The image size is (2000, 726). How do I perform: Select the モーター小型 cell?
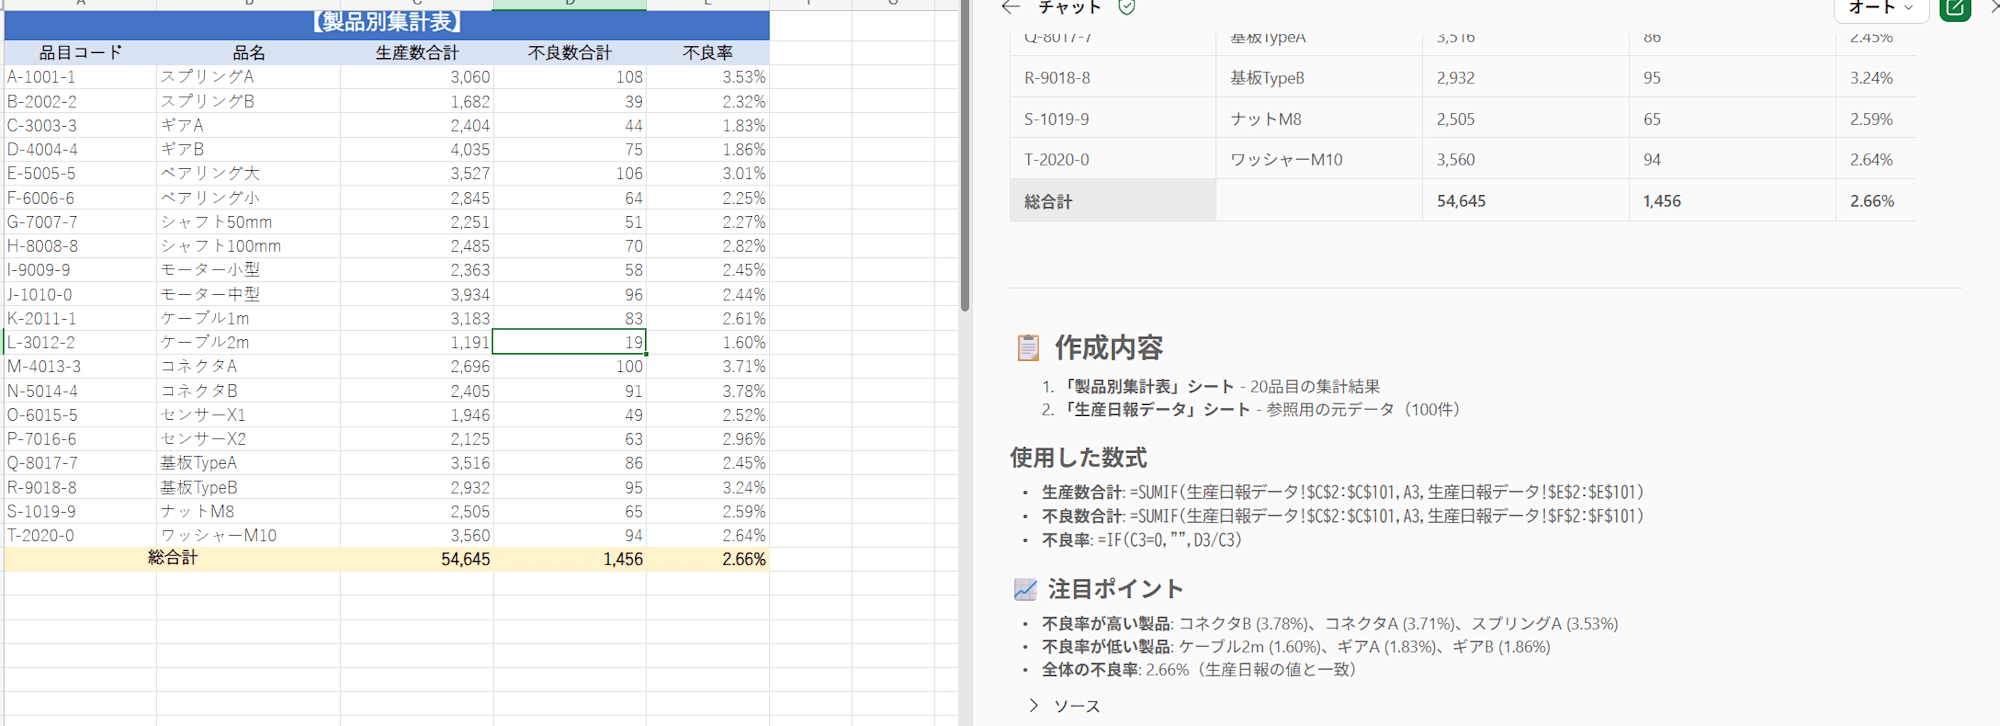click(248, 270)
